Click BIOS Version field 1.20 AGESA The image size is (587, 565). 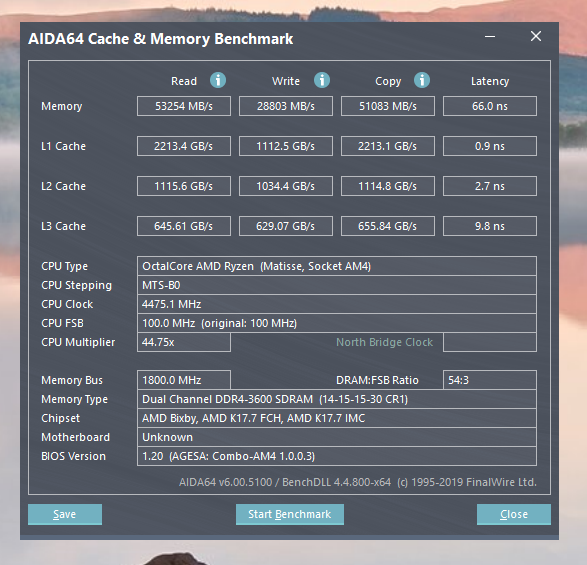tap(337, 456)
